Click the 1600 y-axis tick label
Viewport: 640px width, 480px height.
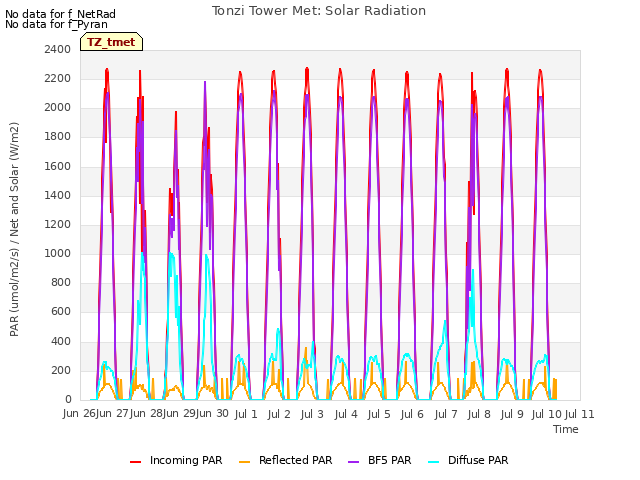point(58,166)
